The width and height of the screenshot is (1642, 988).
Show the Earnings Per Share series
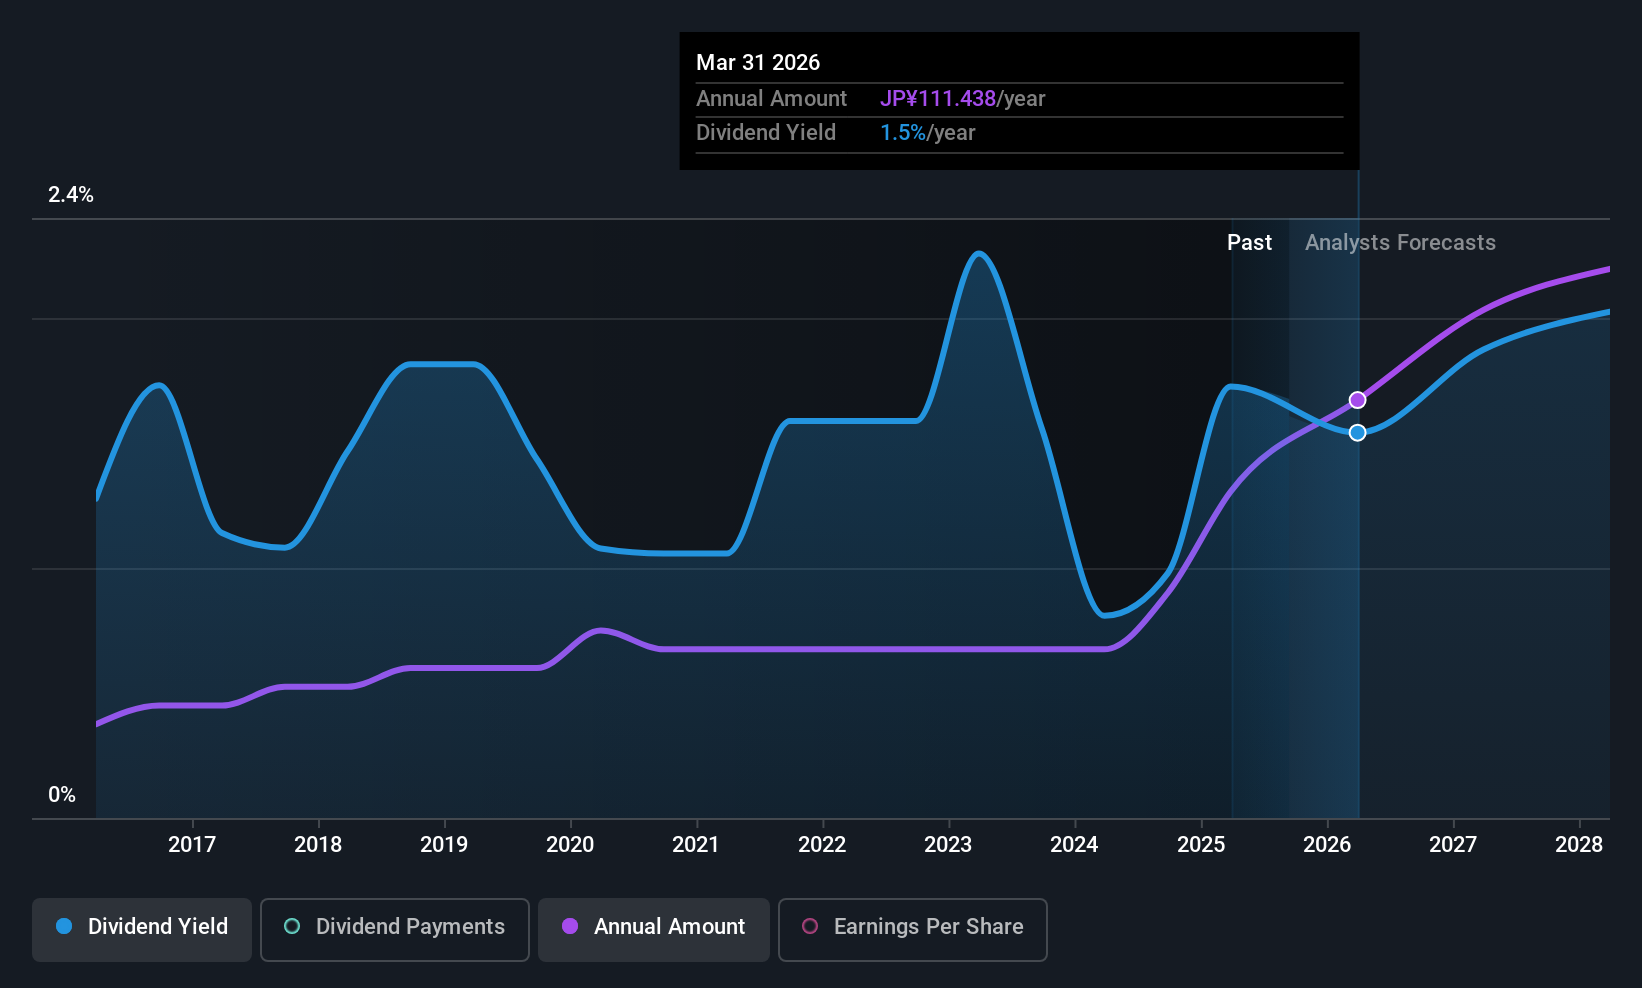click(x=913, y=929)
